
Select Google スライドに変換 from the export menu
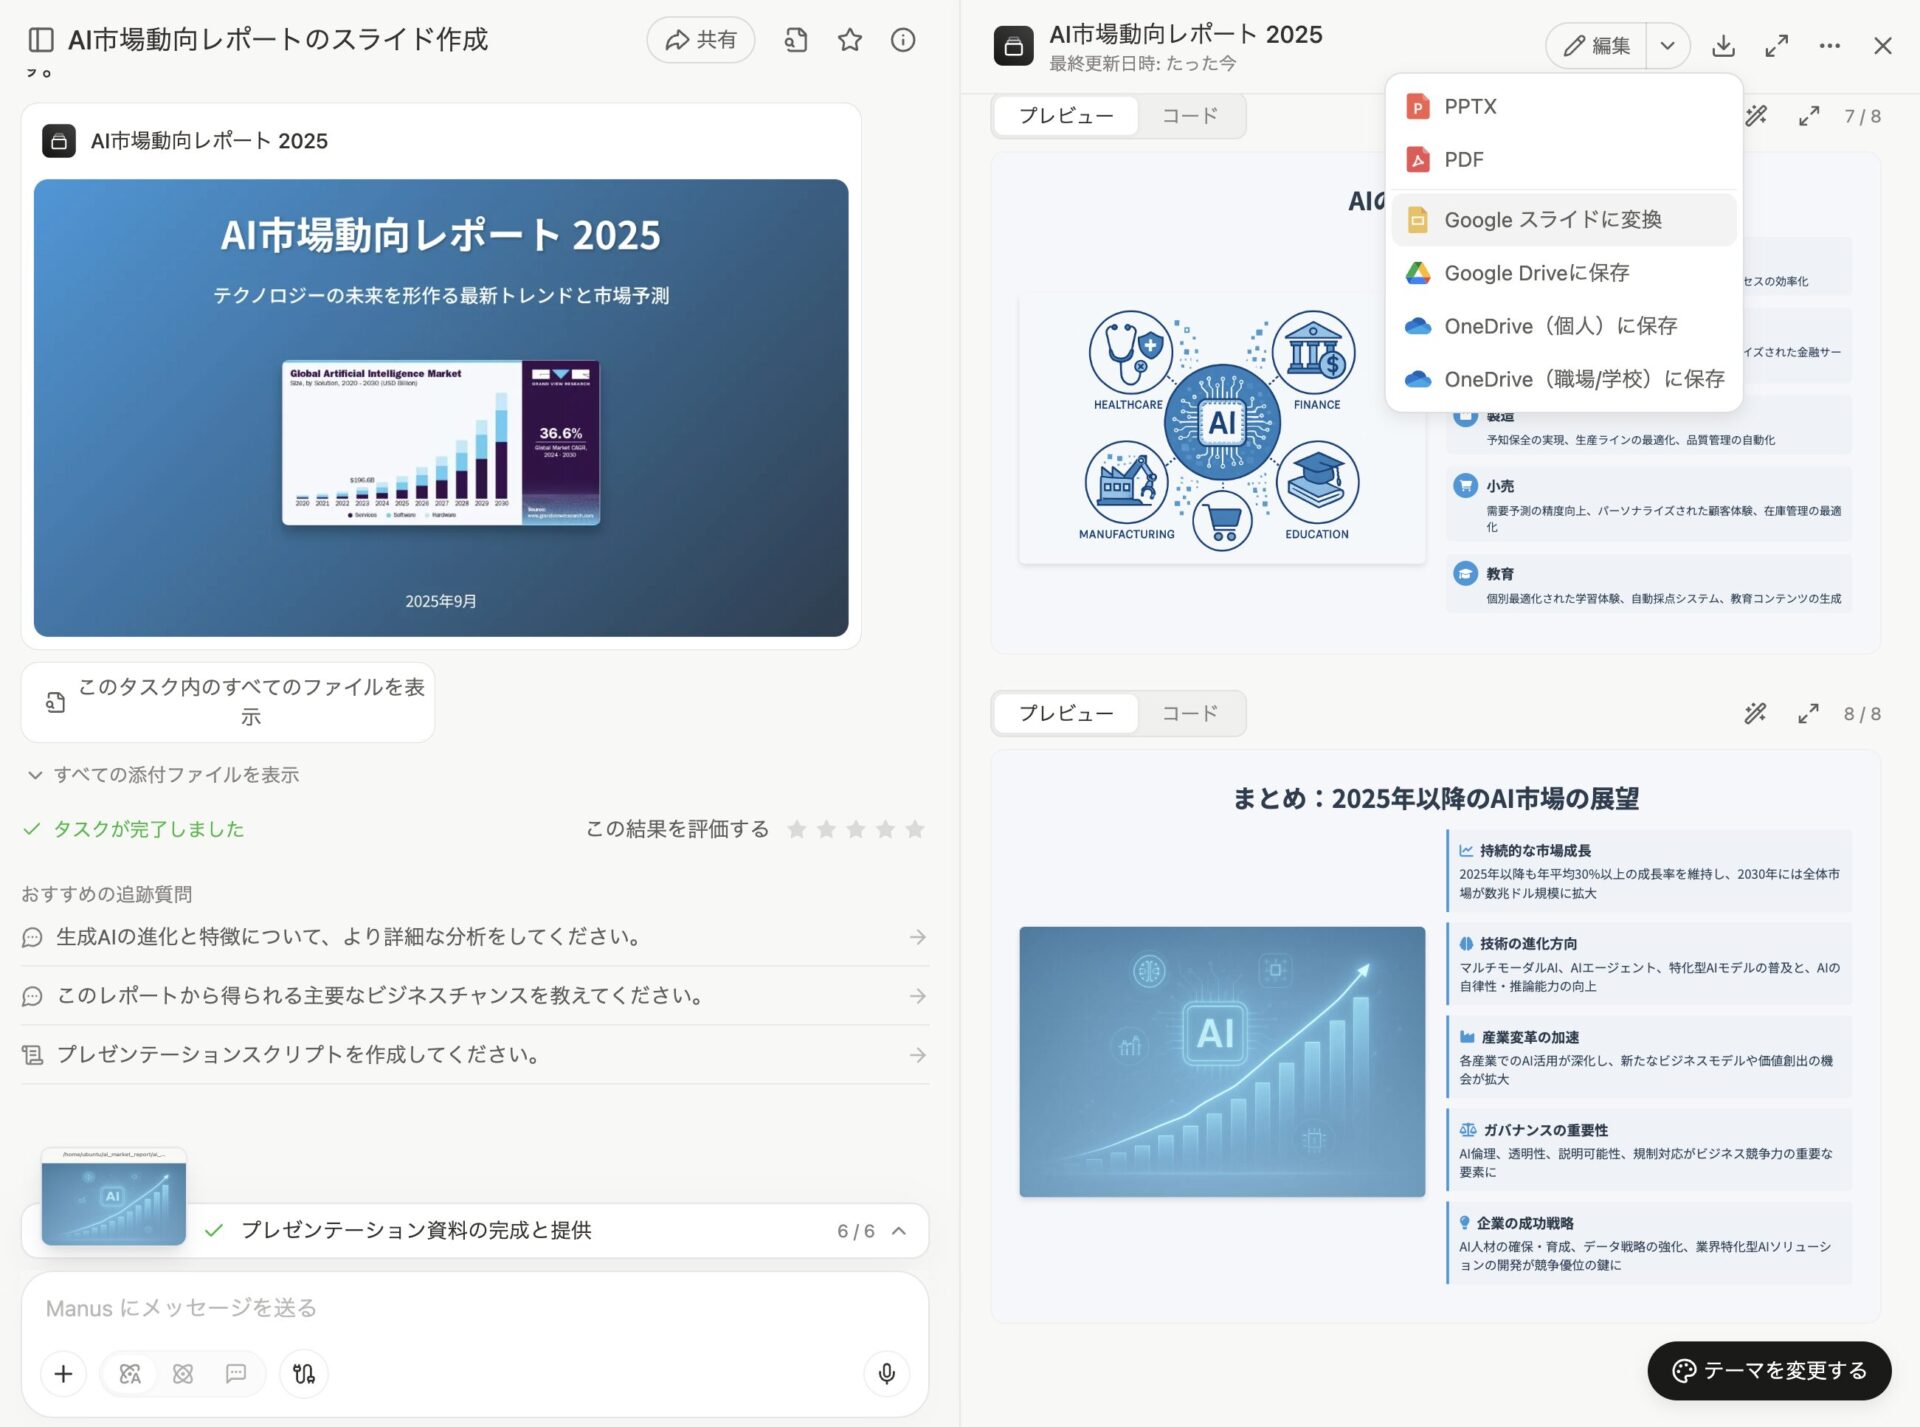pos(1554,219)
